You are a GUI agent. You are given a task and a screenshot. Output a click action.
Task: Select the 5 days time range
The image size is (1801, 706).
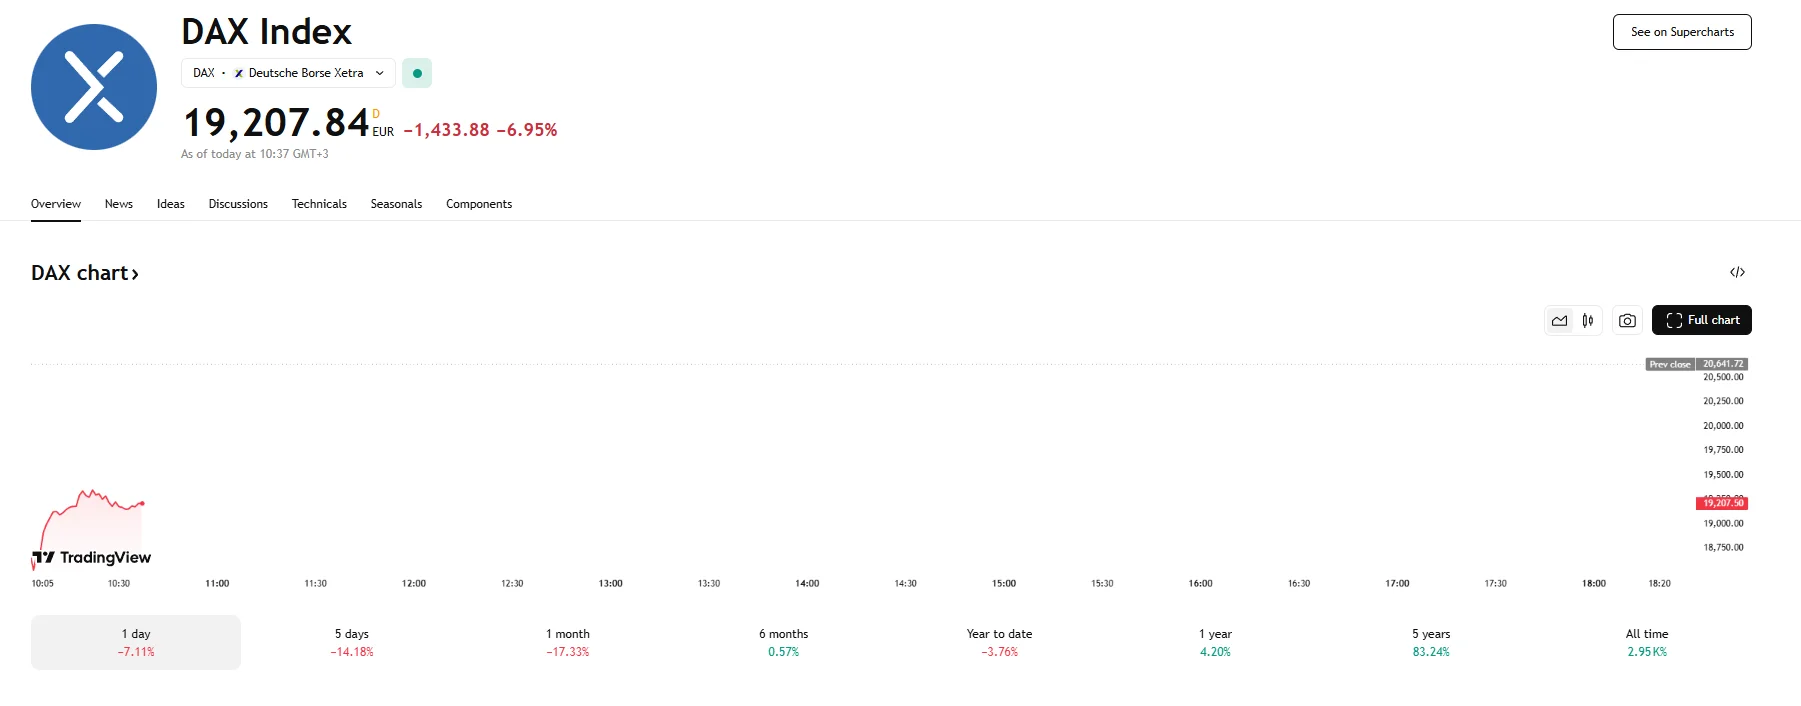coord(352,642)
